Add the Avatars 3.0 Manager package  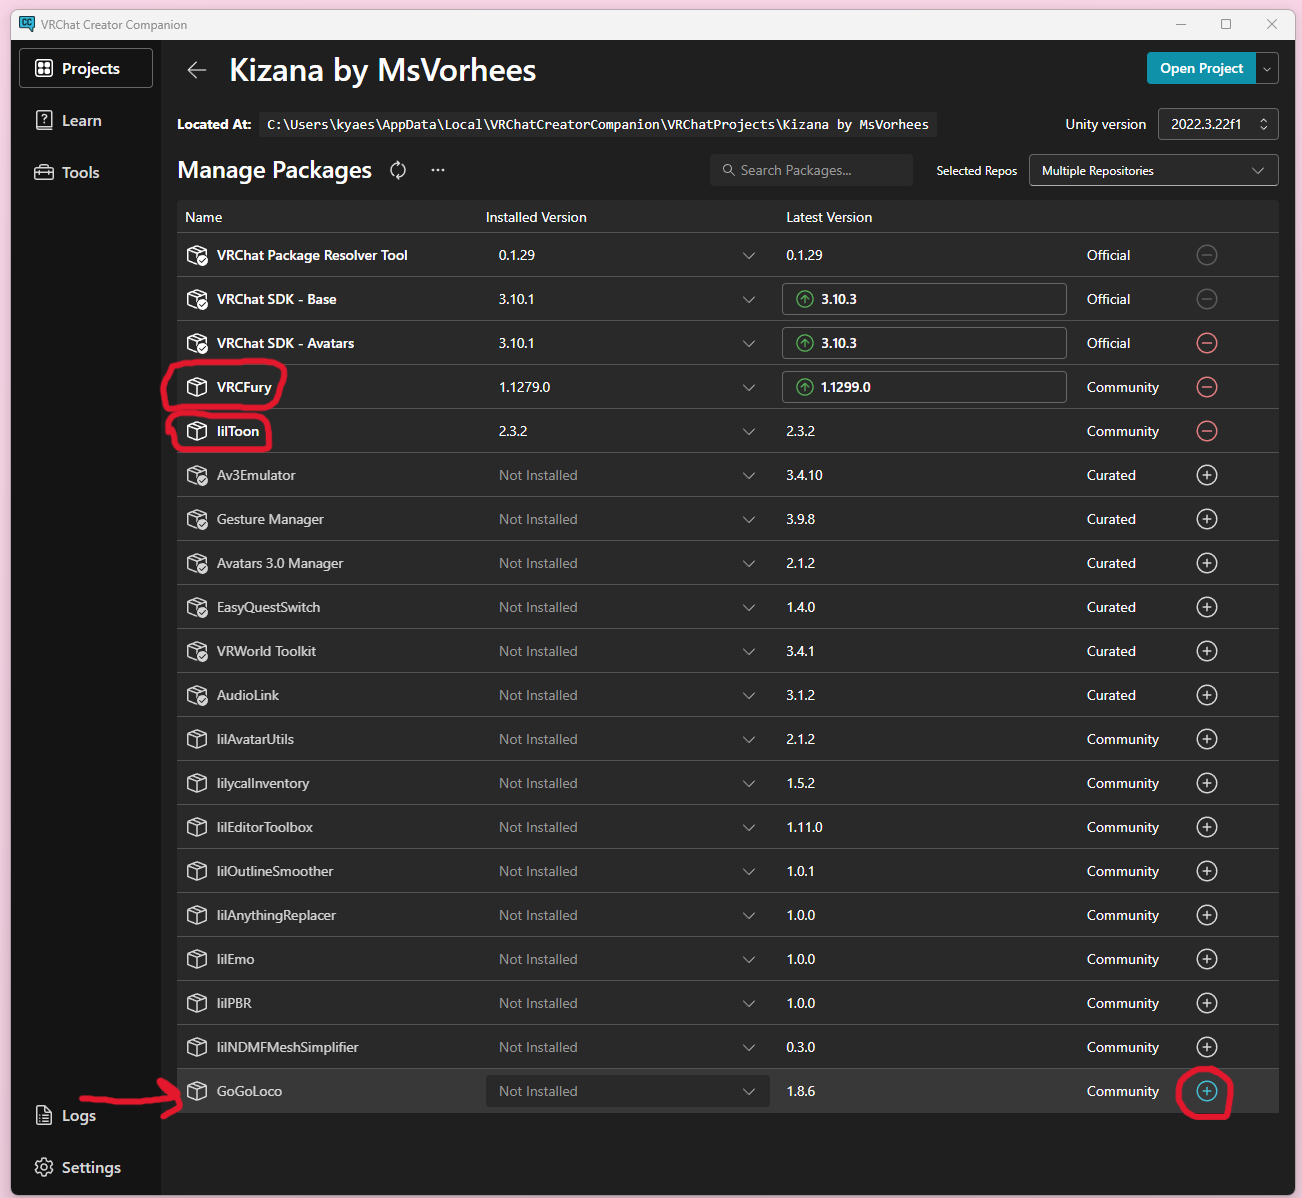click(1207, 563)
